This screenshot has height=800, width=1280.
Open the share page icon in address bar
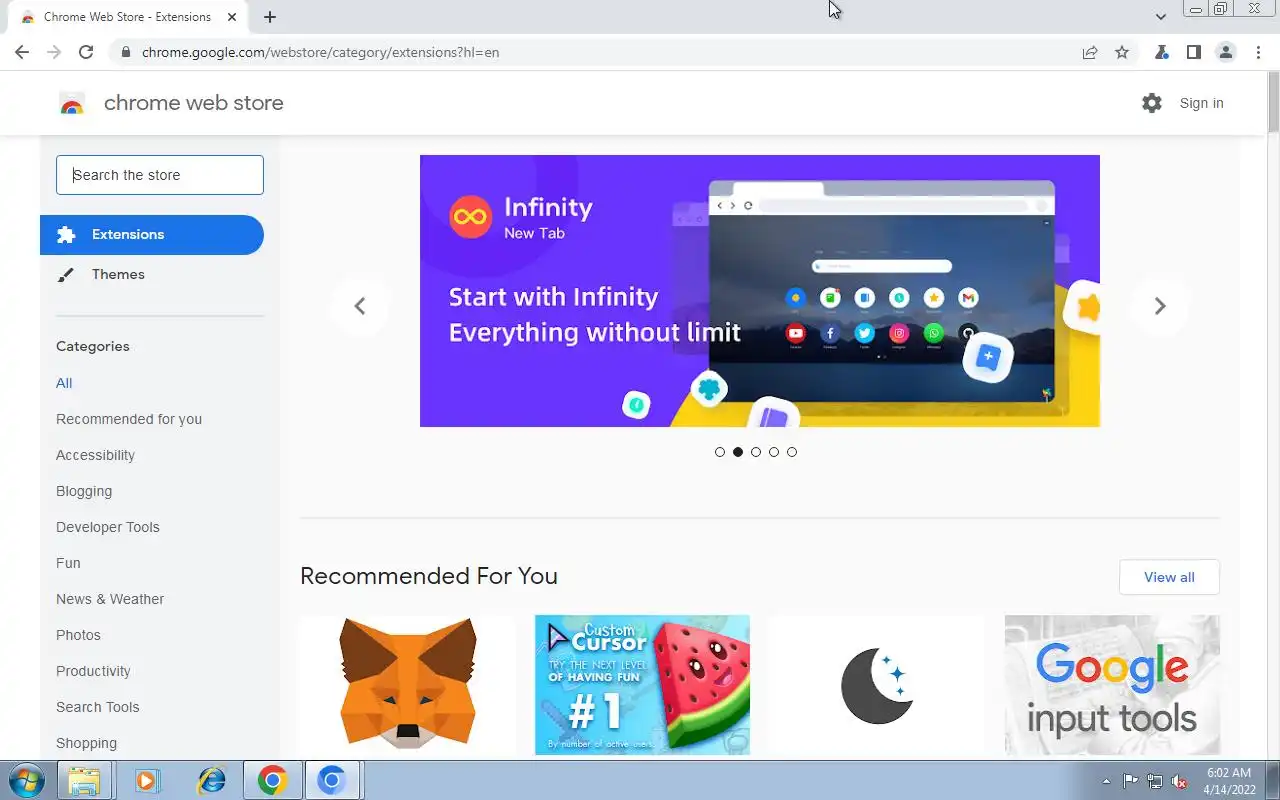(1090, 52)
